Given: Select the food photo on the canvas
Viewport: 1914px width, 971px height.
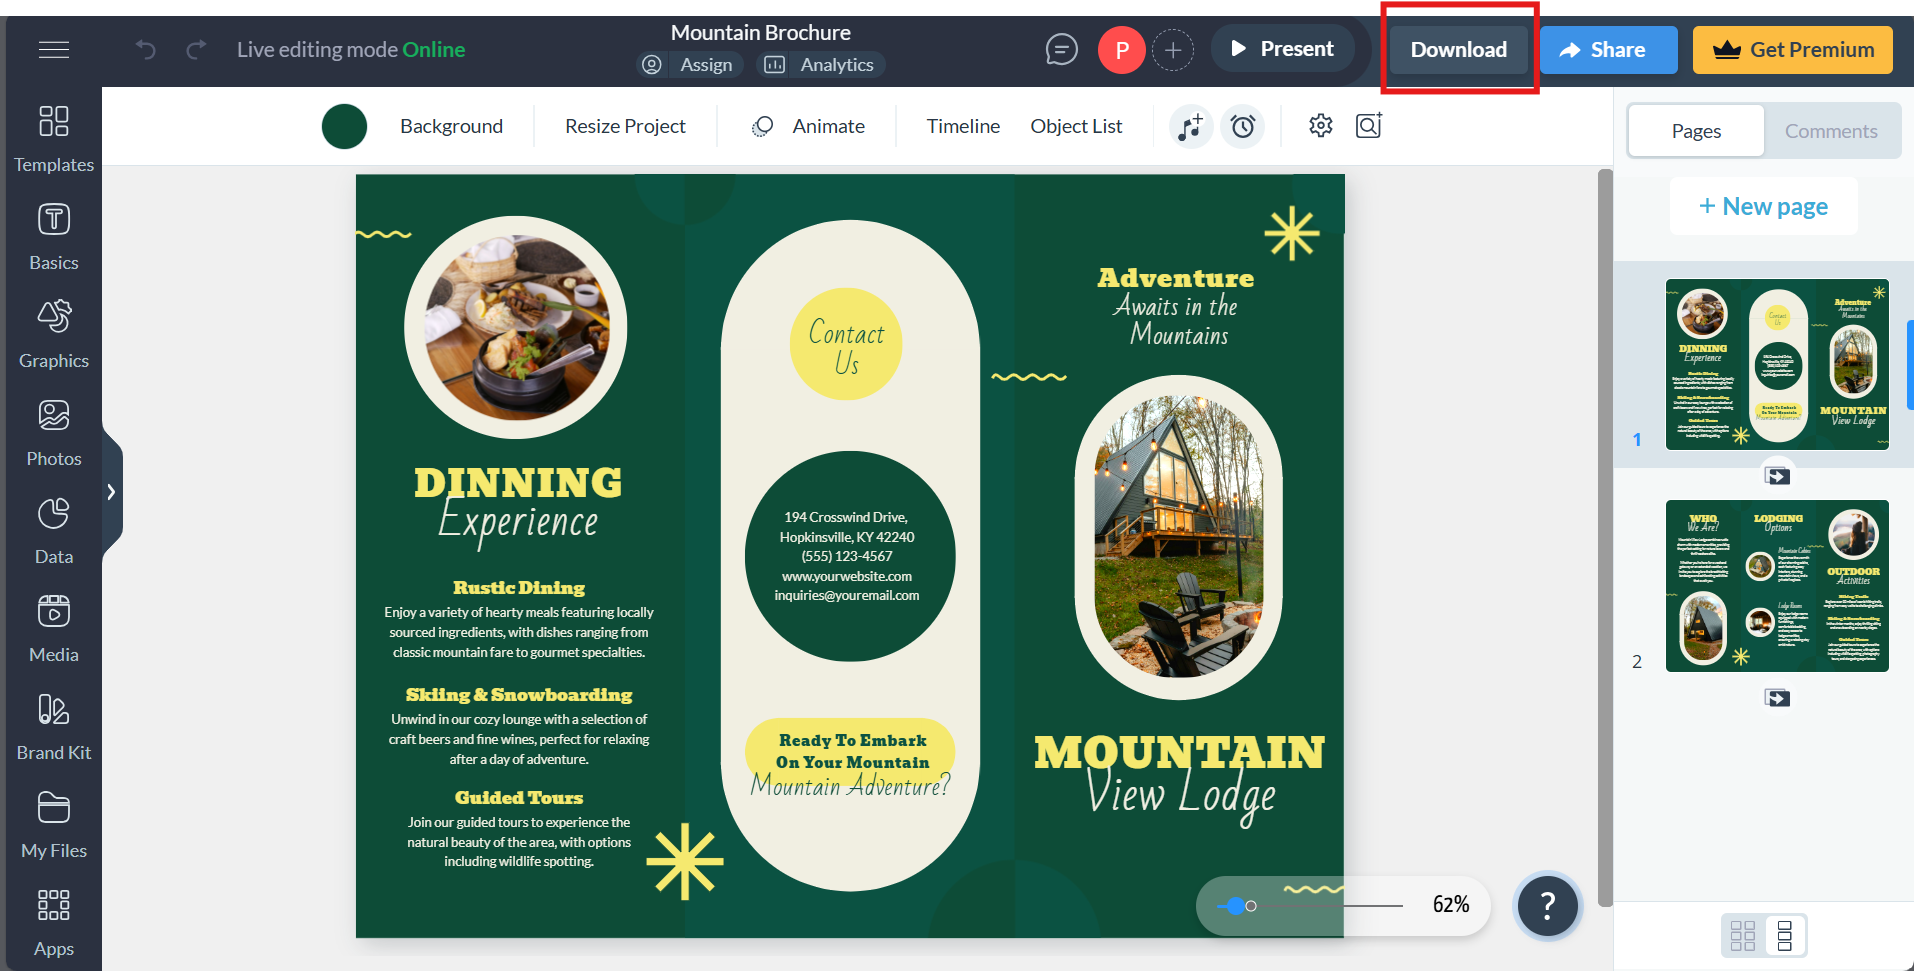Looking at the screenshot, I should point(516,328).
